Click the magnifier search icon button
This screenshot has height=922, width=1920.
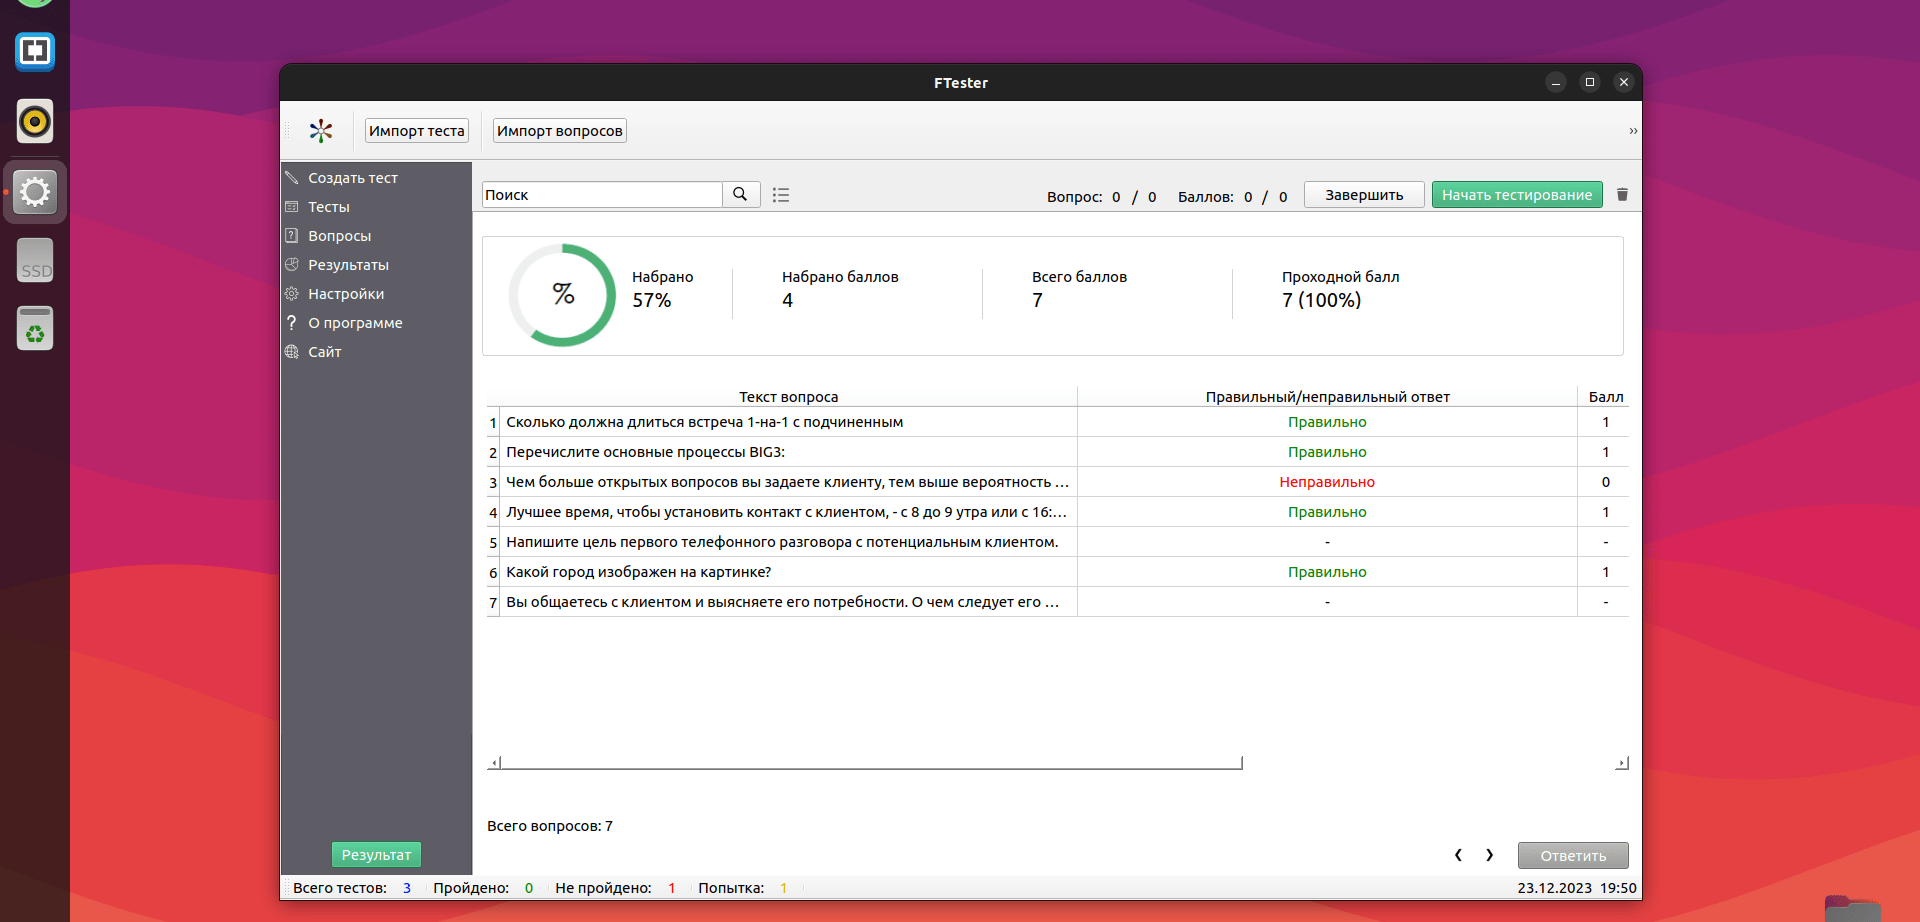click(x=740, y=194)
